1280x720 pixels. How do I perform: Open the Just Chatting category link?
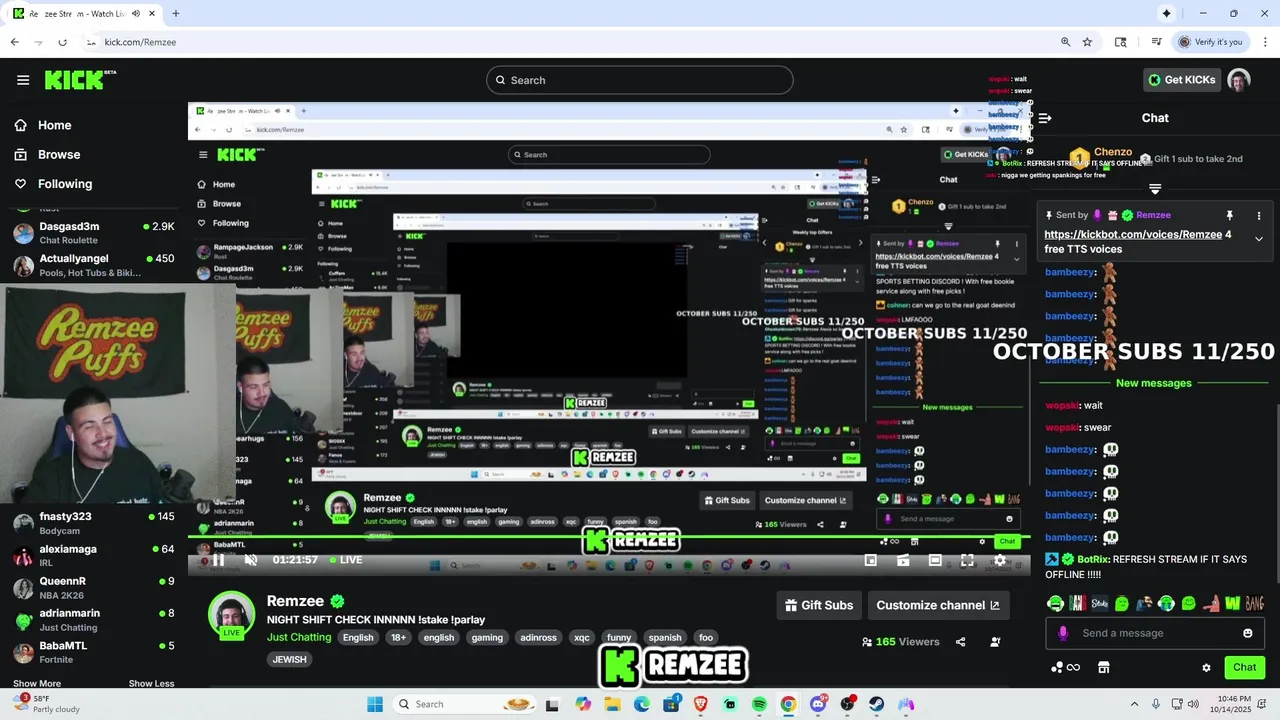(x=299, y=637)
